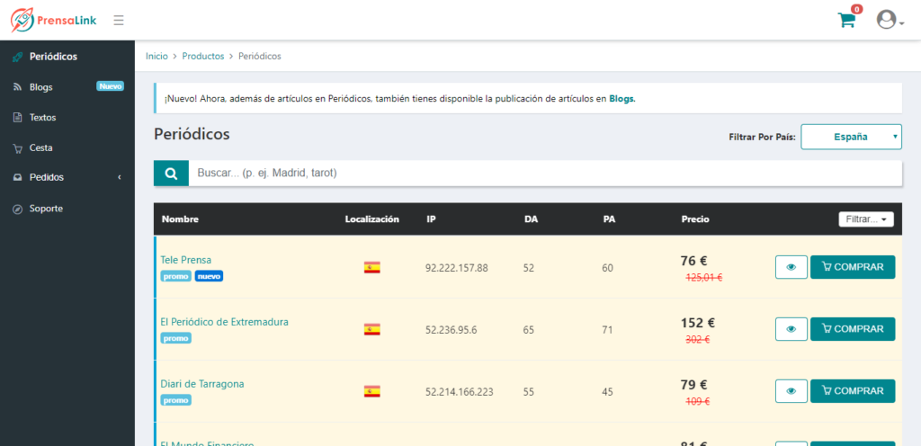This screenshot has width=922, height=447.
Task: Click the struck-through 109 € price
Action: pyautogui.click(x=697, y=401)
